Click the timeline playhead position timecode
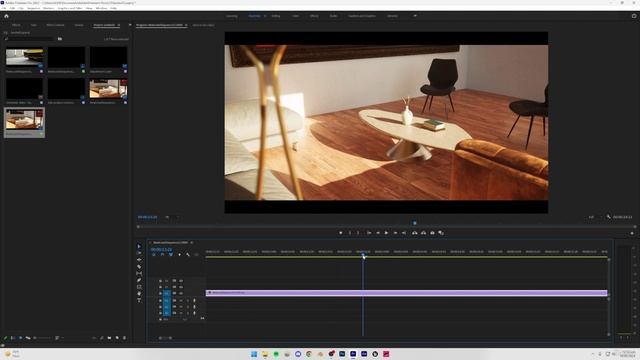The height and width of the screenshot is (360, 640). click(x=161, y=249)
